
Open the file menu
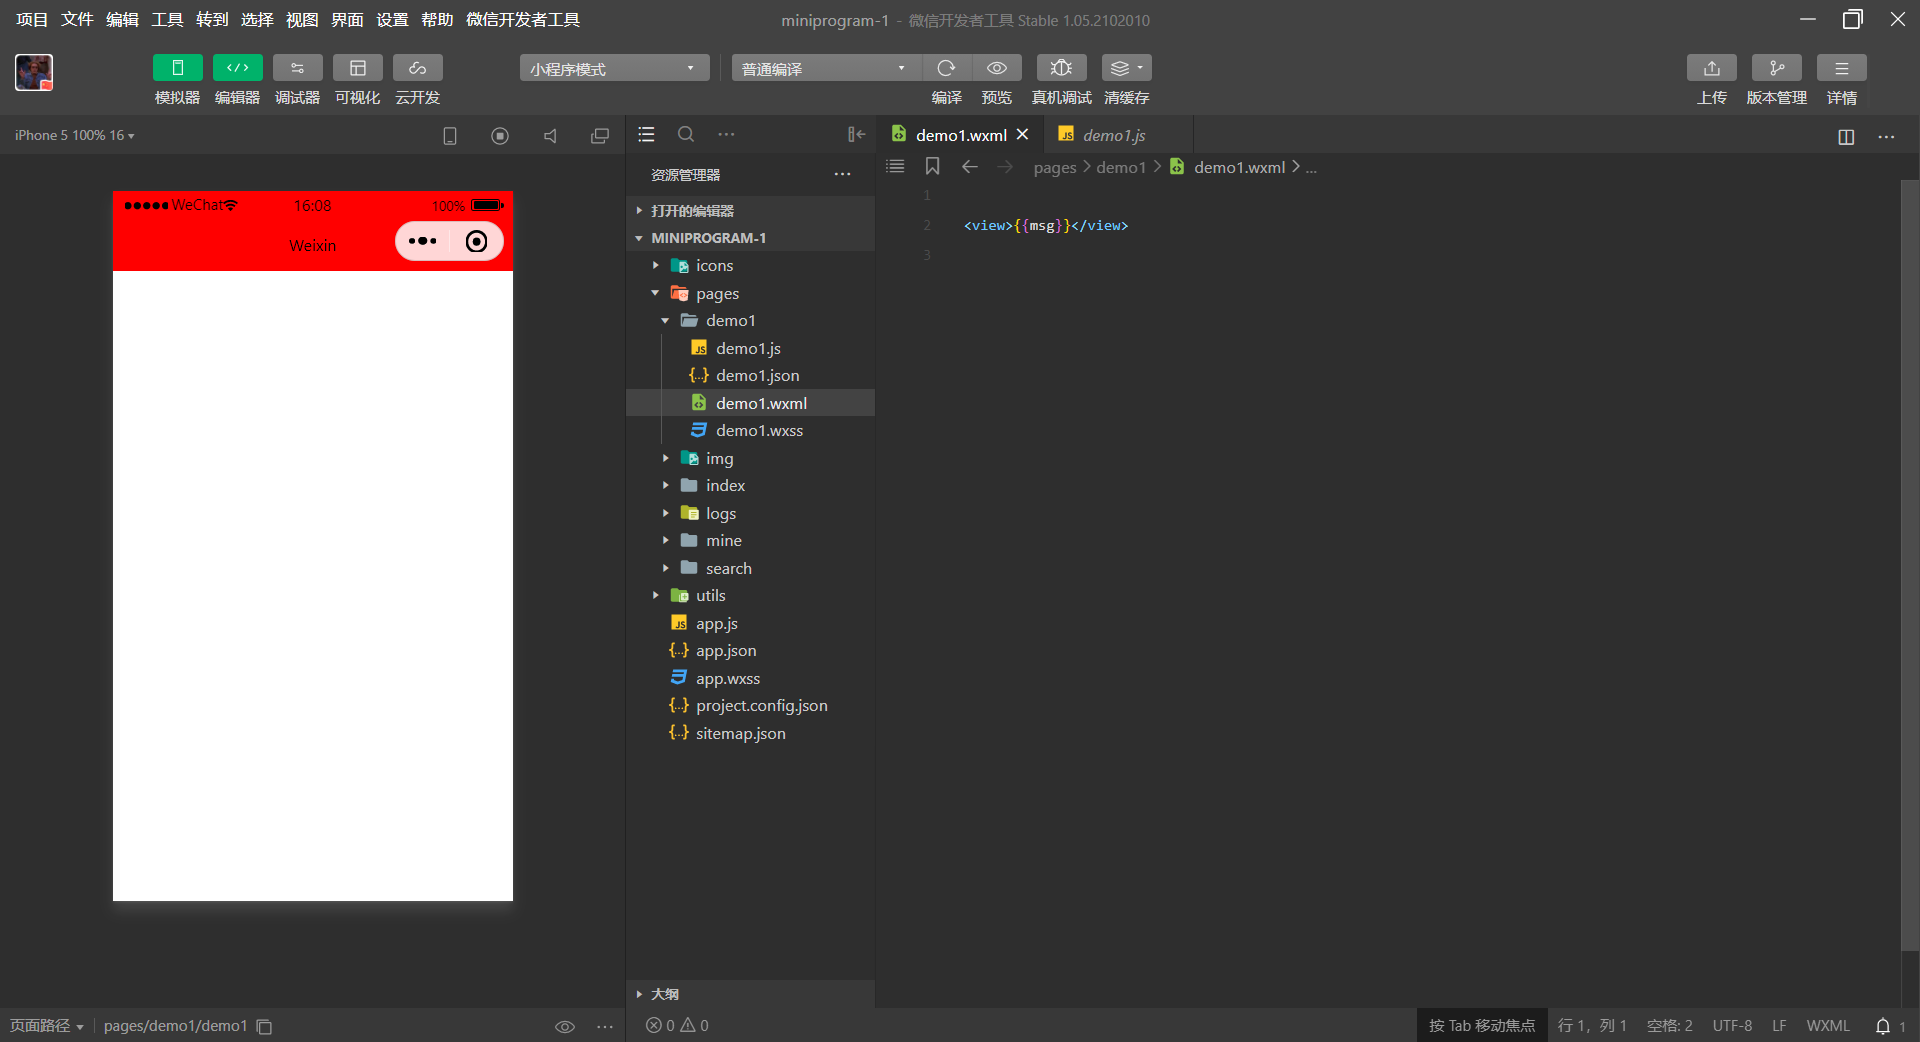(x=77, y=20)
